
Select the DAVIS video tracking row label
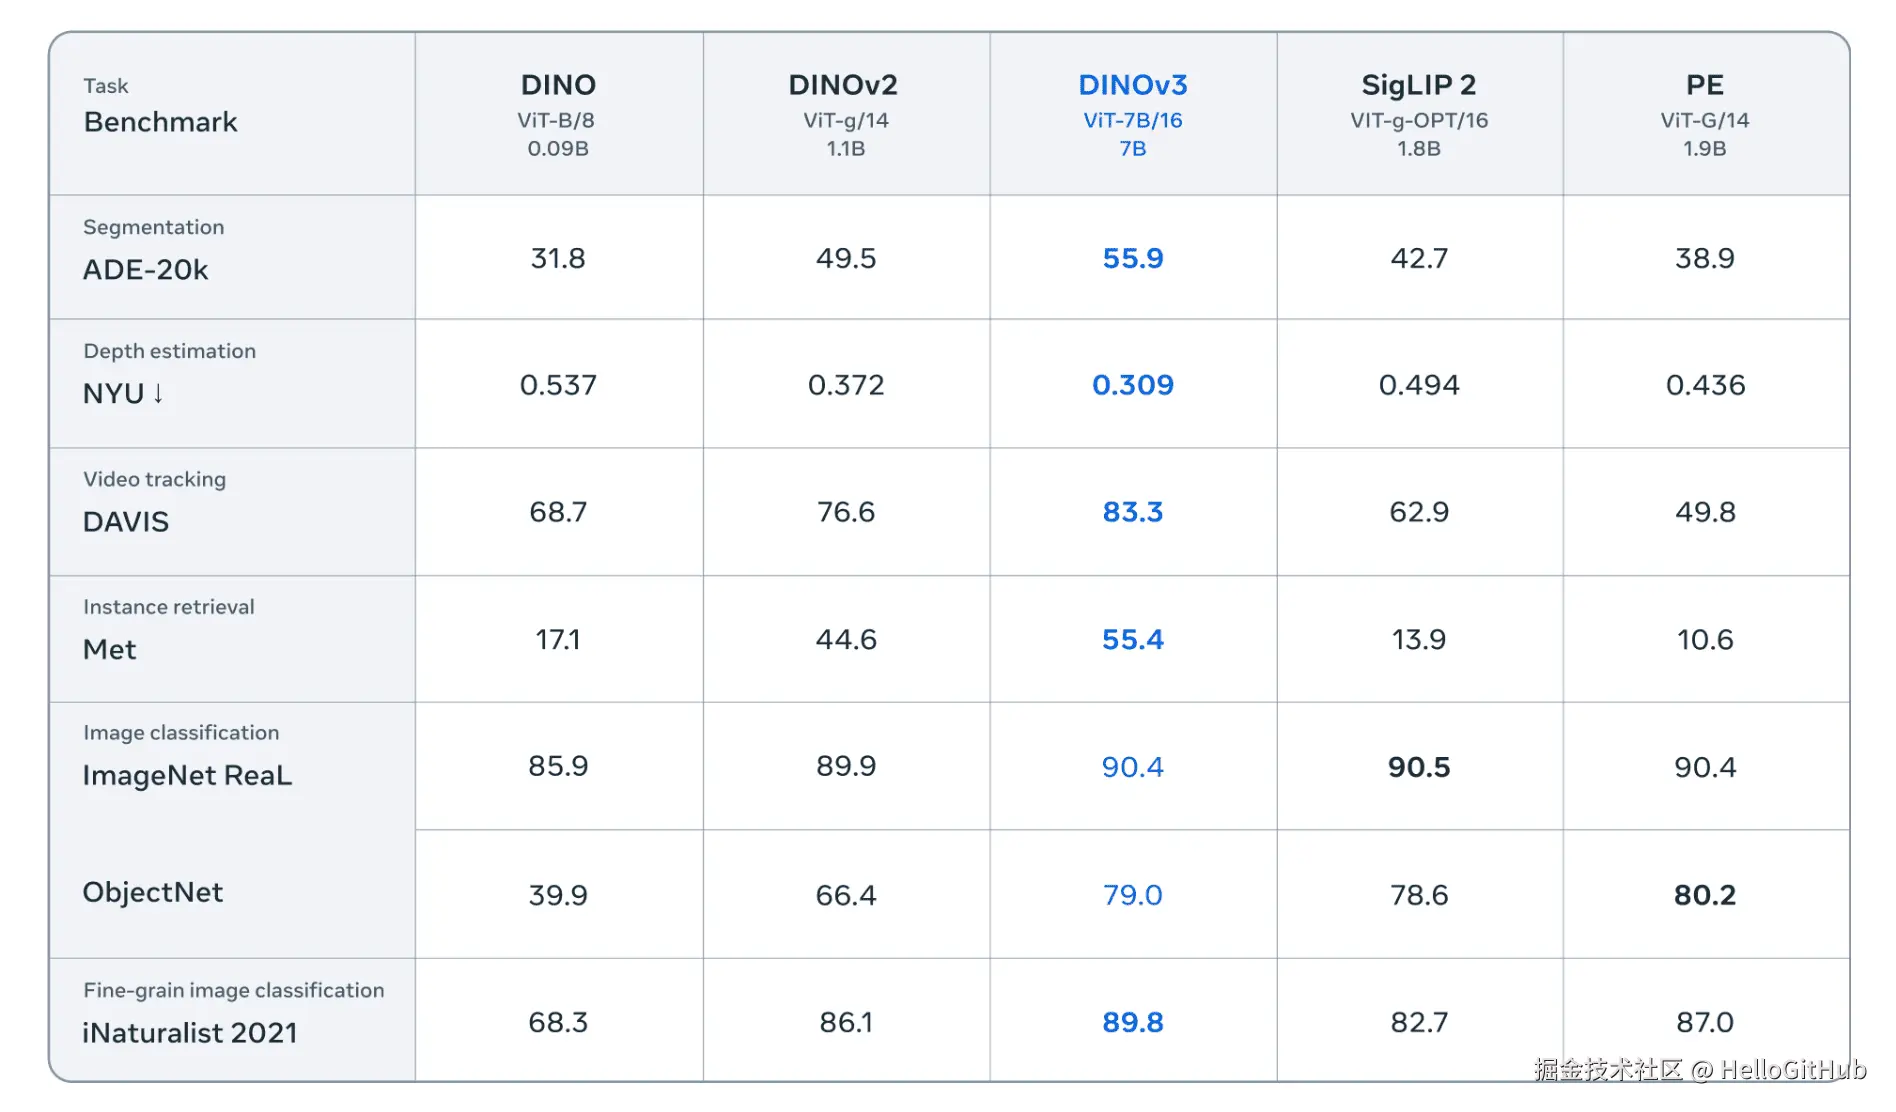pyautogui.click(x=126, y=522)
